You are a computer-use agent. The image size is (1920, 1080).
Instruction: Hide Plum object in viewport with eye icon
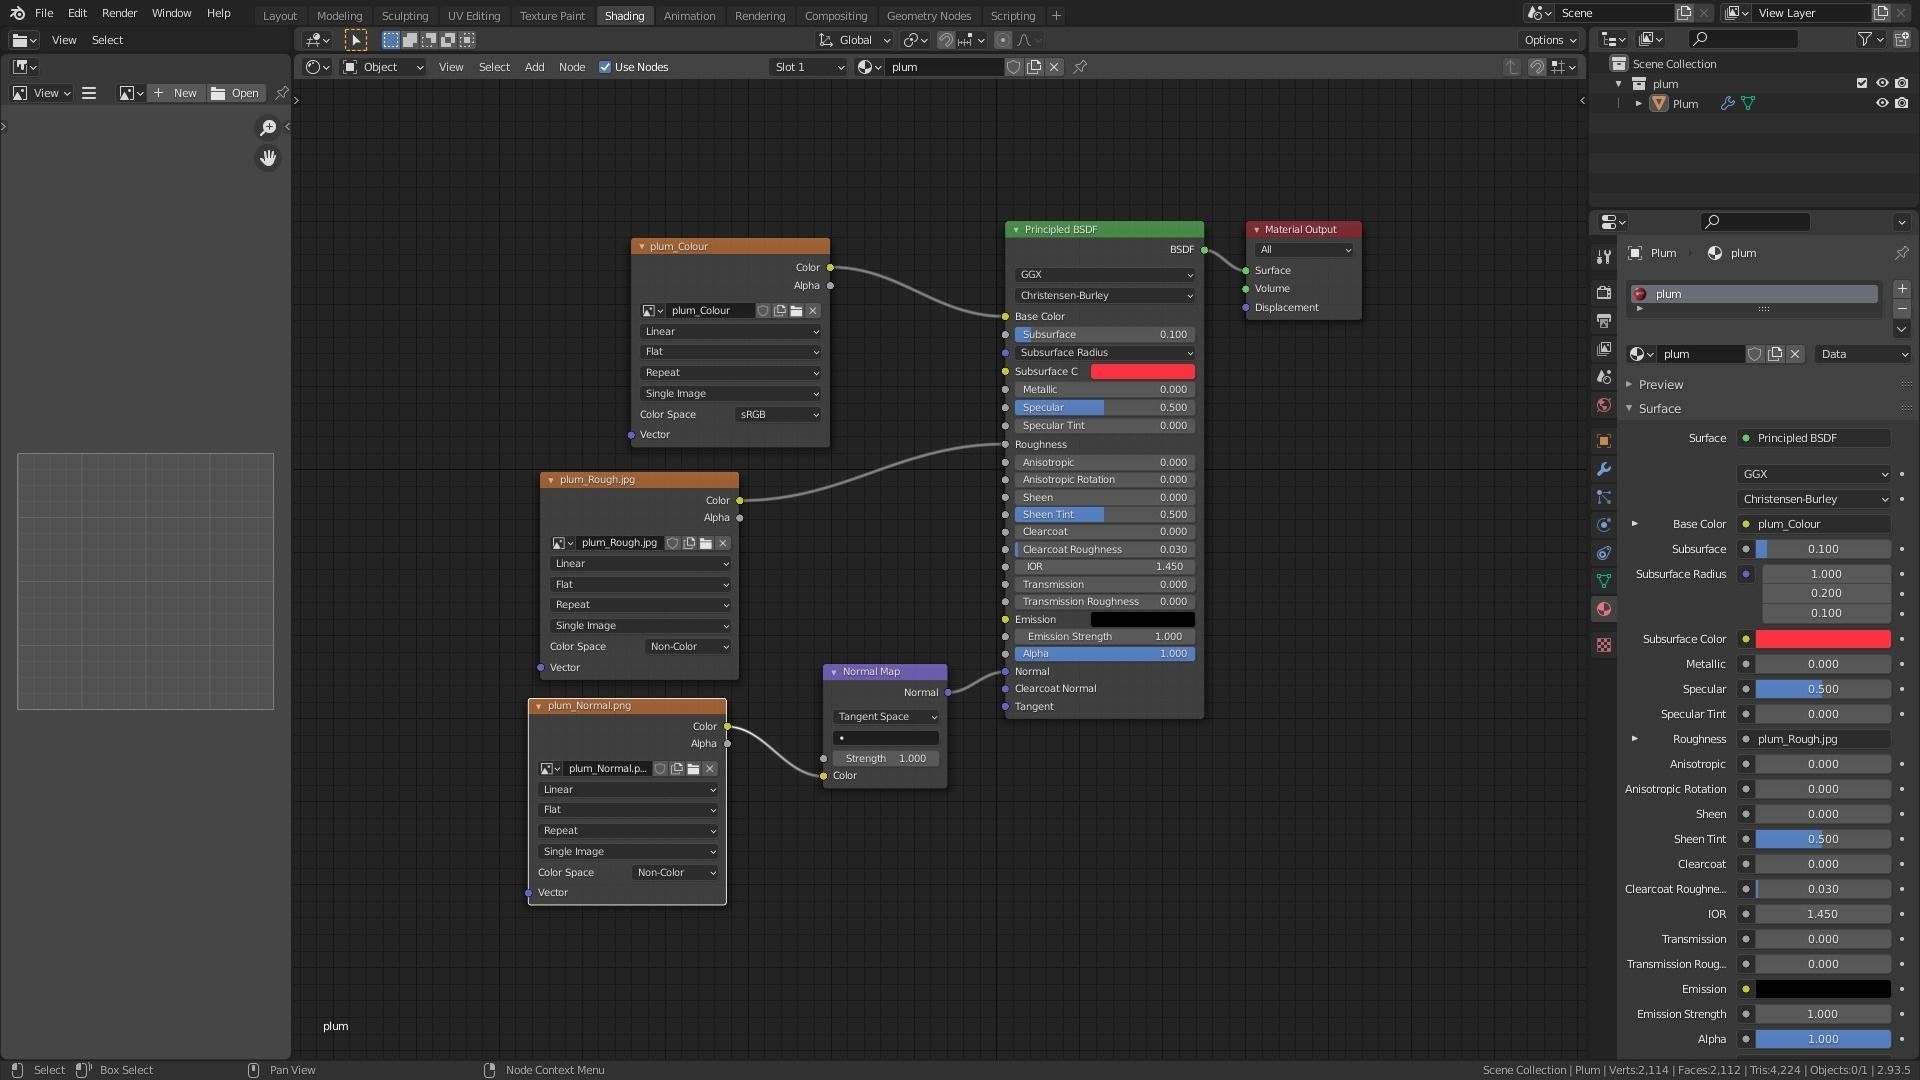[1881, 103]
